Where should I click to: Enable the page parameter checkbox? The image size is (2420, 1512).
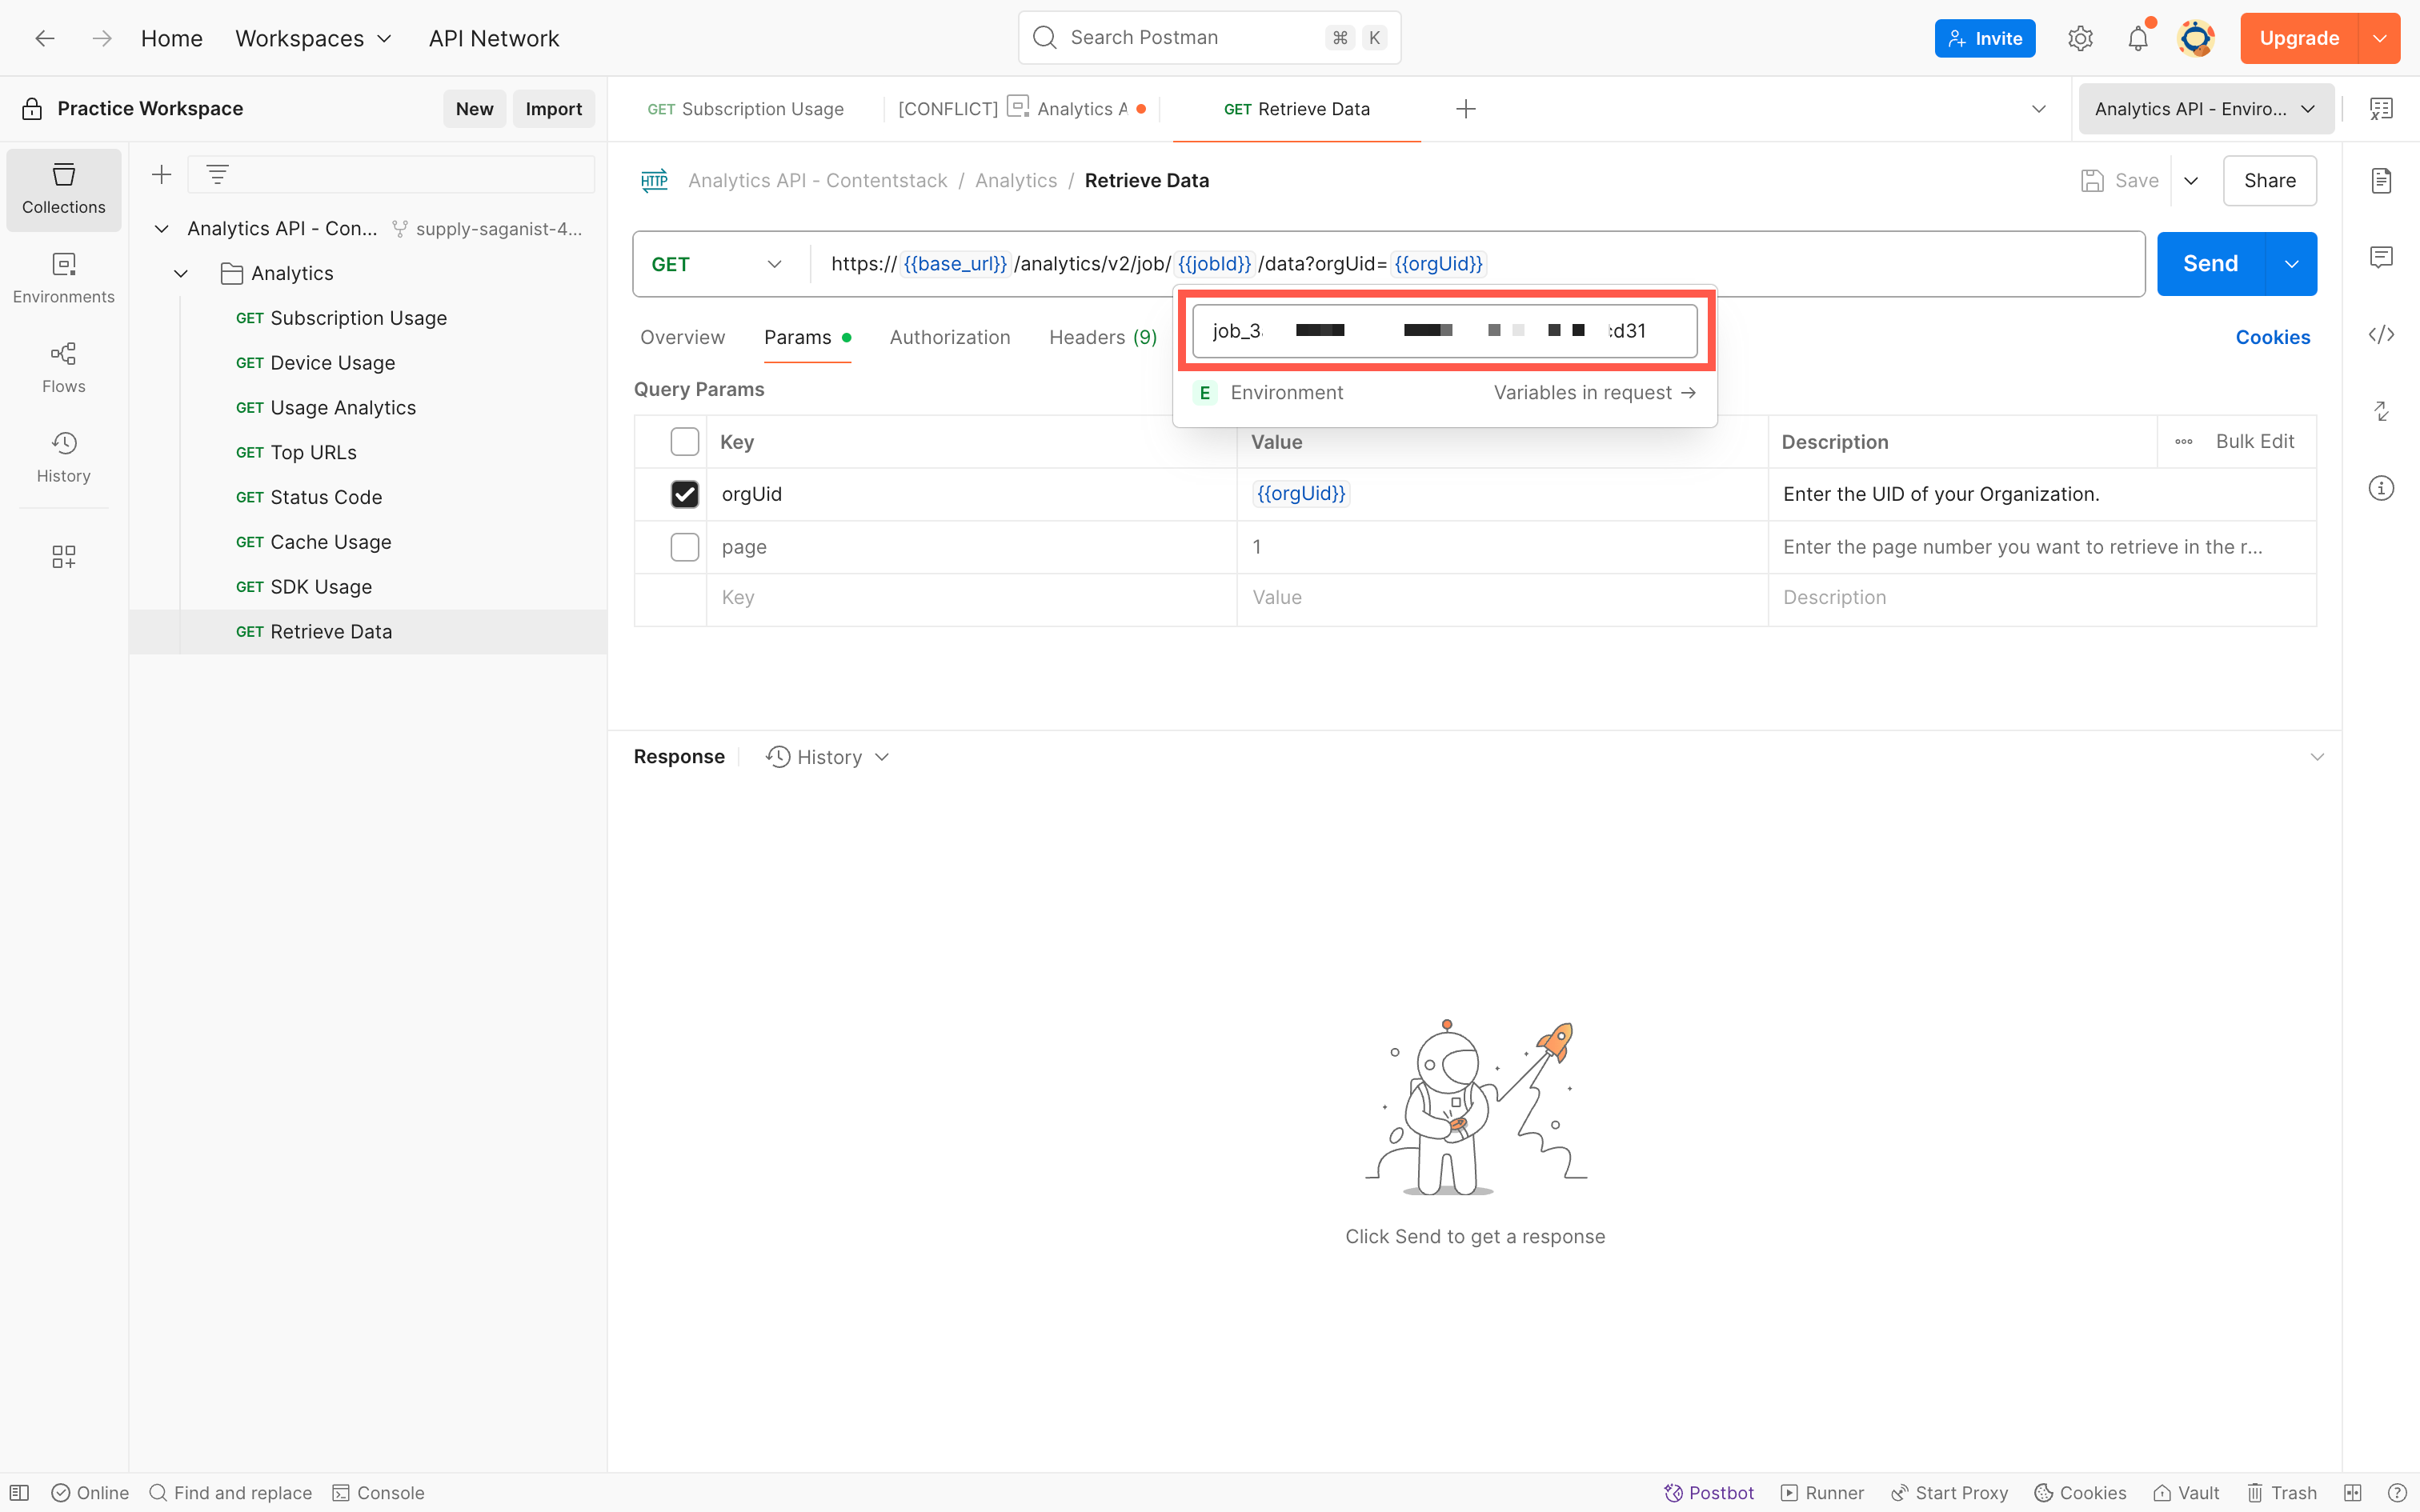click(x=684, y=547)
